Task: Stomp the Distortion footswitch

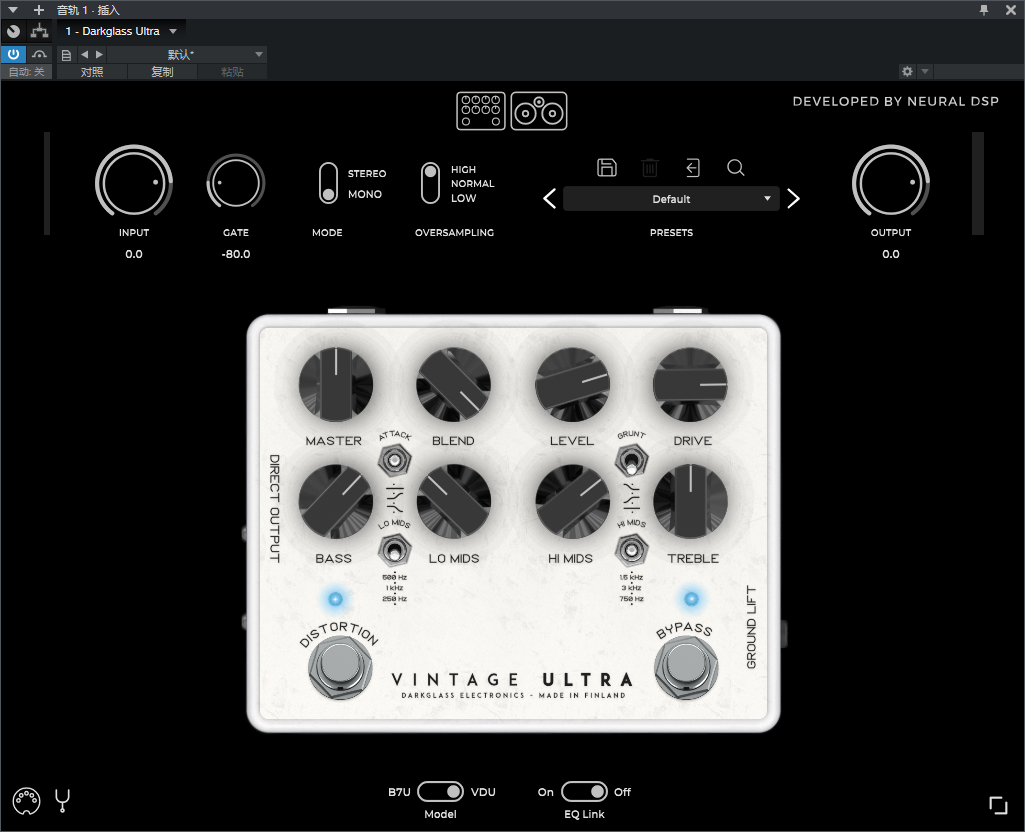Action: (x=339, y=667)
